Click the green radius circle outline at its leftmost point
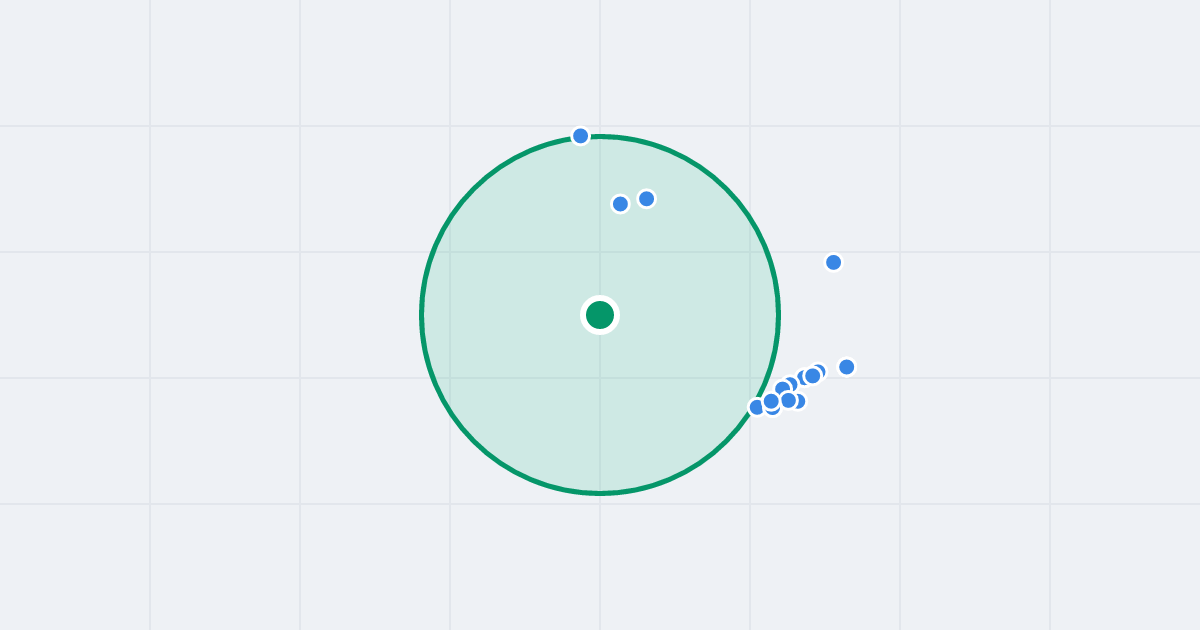1200x630 pixels. 422,315
